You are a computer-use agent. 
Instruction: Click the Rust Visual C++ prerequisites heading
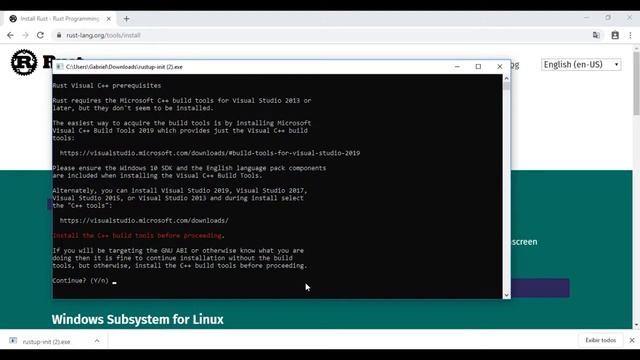pos(107,86)
